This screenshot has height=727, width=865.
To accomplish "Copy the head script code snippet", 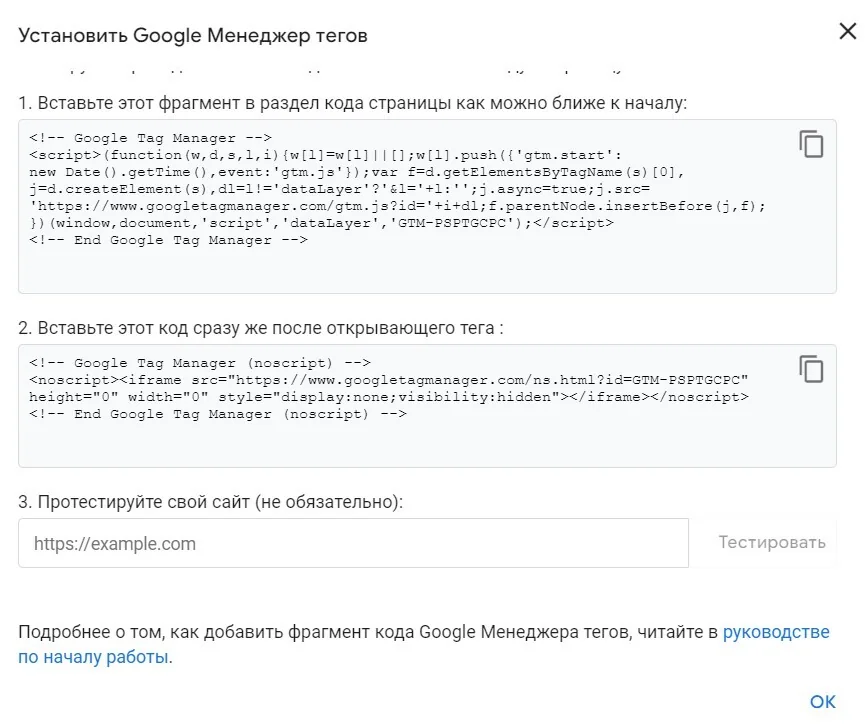I will point(811,144).
